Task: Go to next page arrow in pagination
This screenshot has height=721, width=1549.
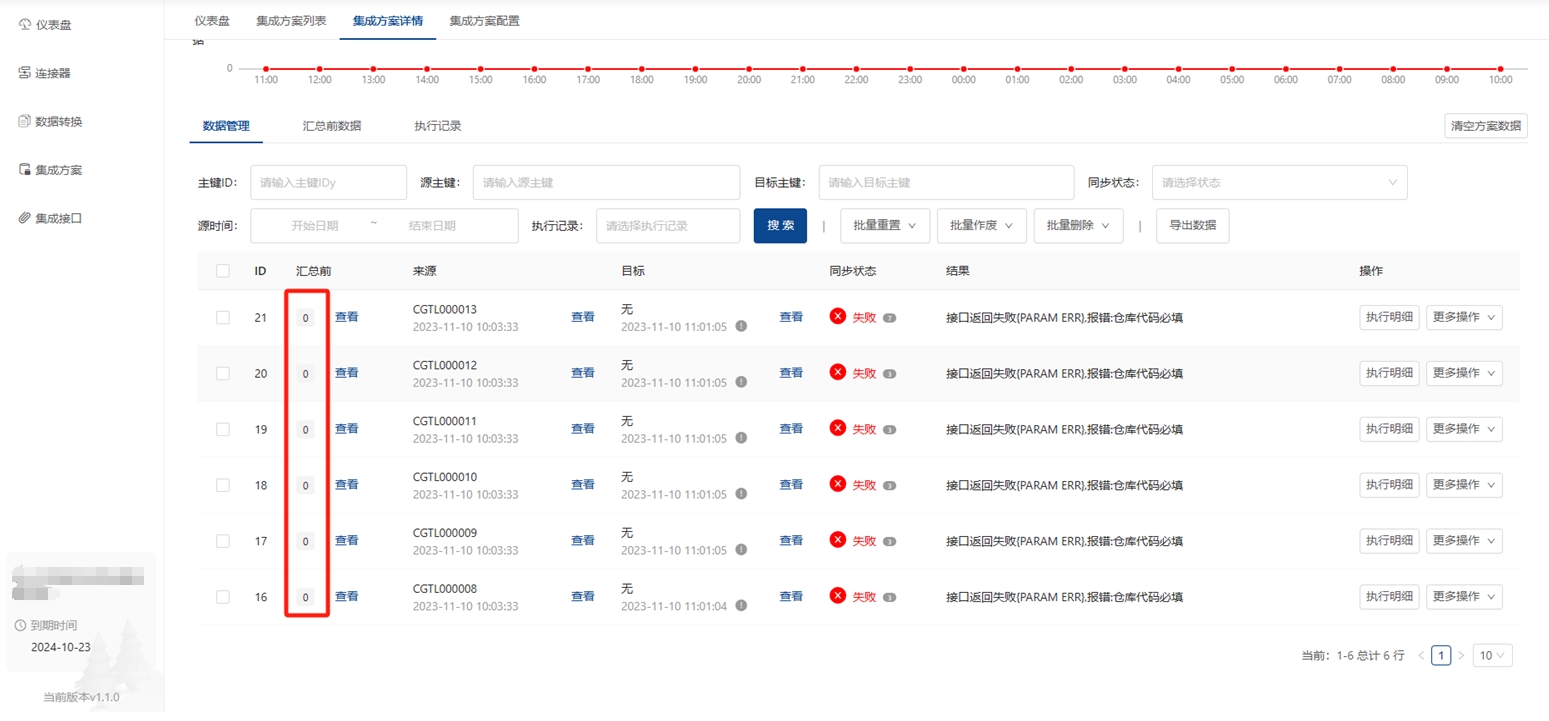Action: (1461, 656)
